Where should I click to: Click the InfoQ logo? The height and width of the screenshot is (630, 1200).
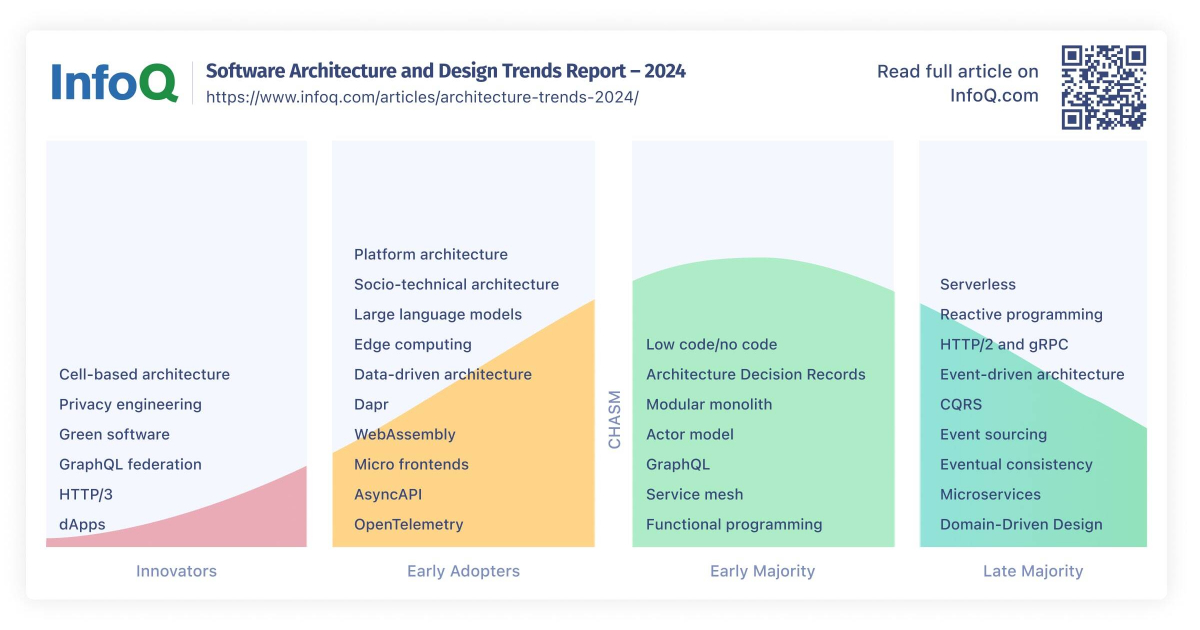(x=114, y=82)
